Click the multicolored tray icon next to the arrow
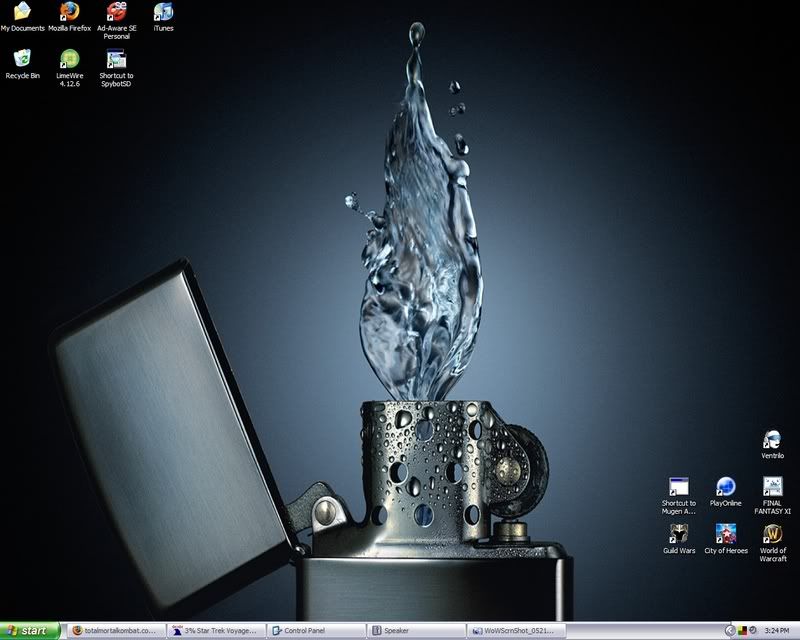Screen dimensions: 800x640 coord(742,631)
